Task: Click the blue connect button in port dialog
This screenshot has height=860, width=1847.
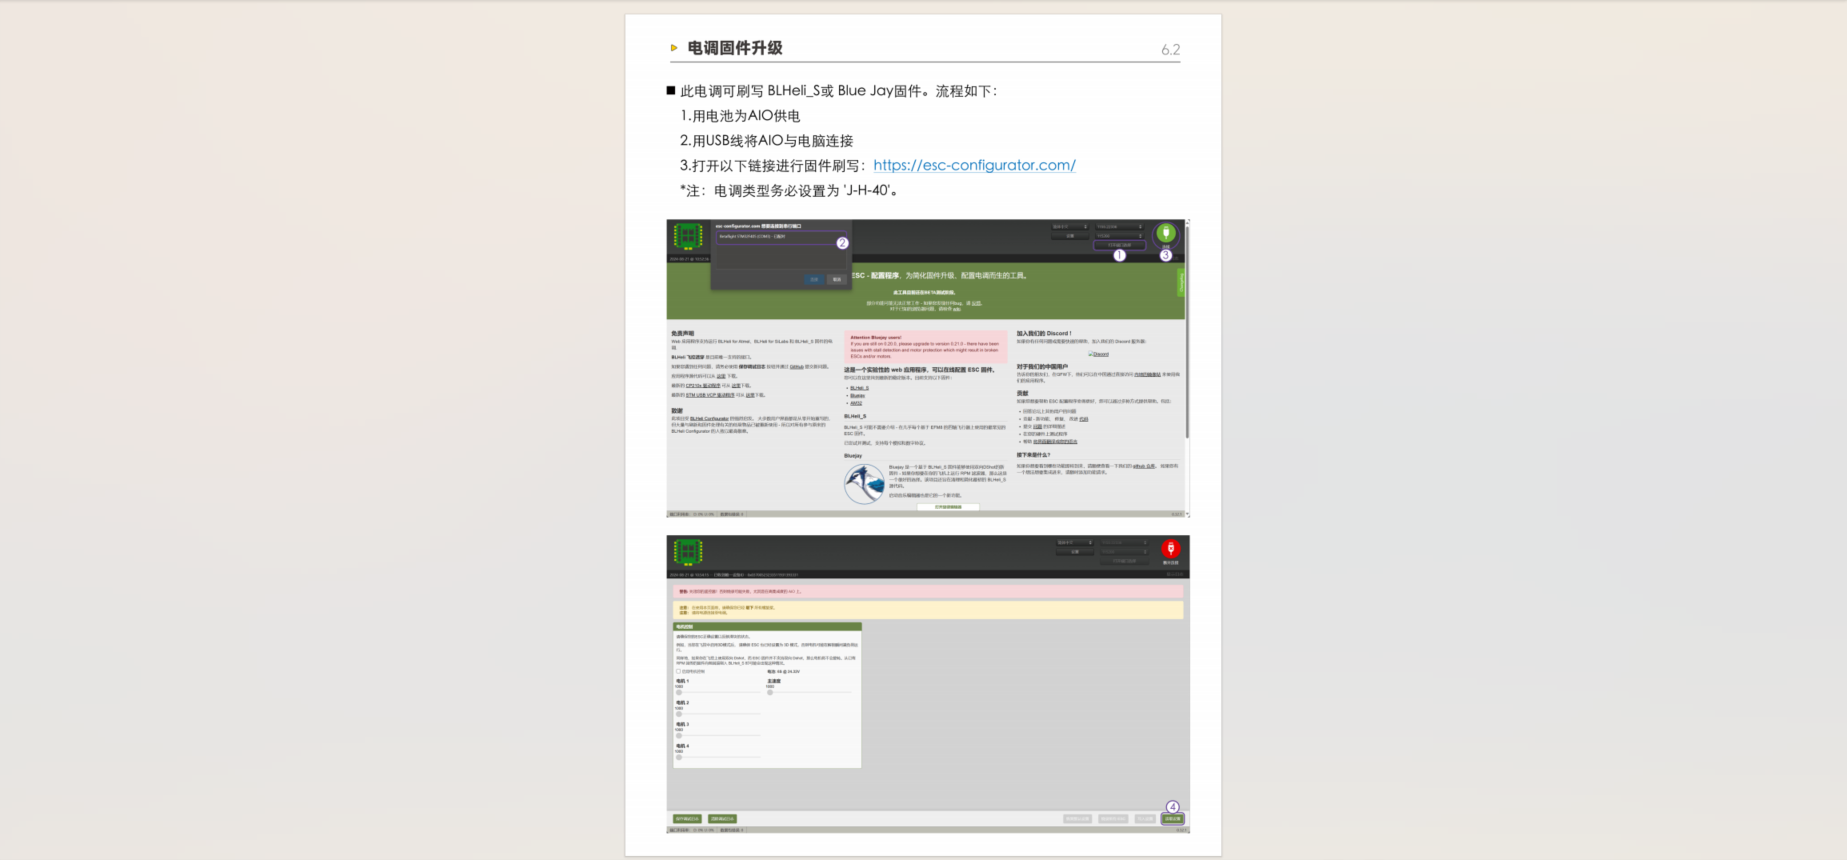Action: point(814,279)
